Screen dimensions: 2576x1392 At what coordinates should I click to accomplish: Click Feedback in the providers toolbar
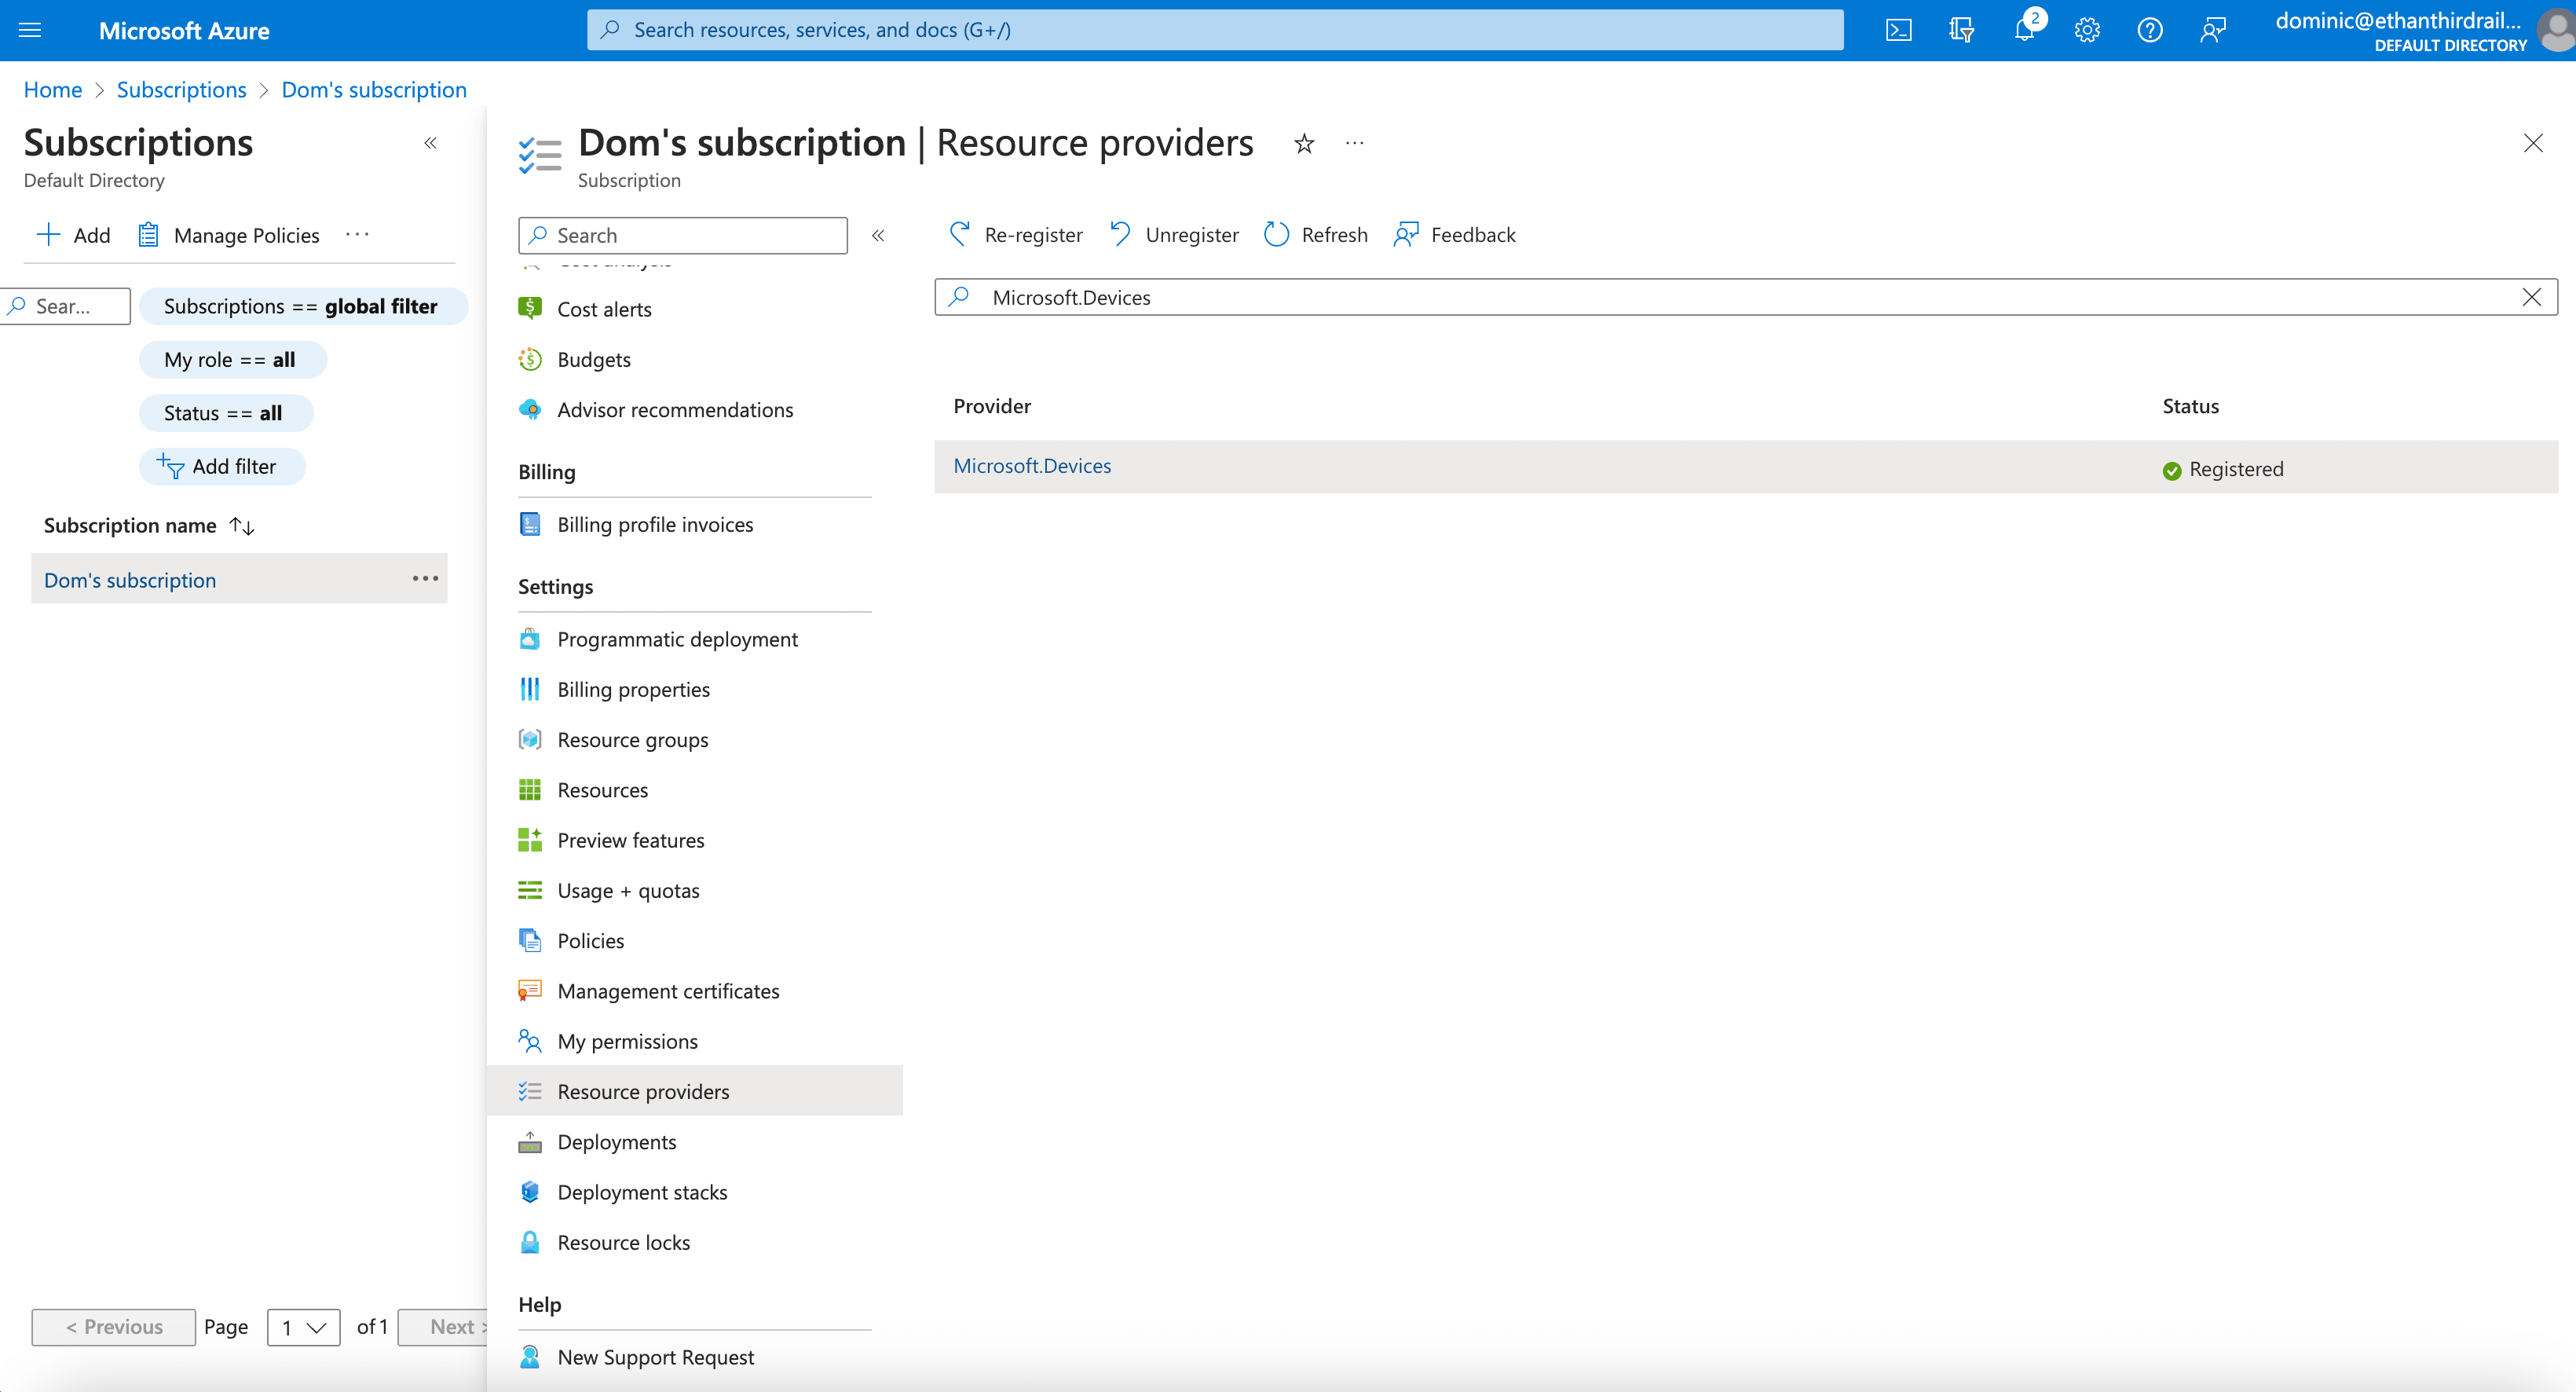tap(1454, 235)
